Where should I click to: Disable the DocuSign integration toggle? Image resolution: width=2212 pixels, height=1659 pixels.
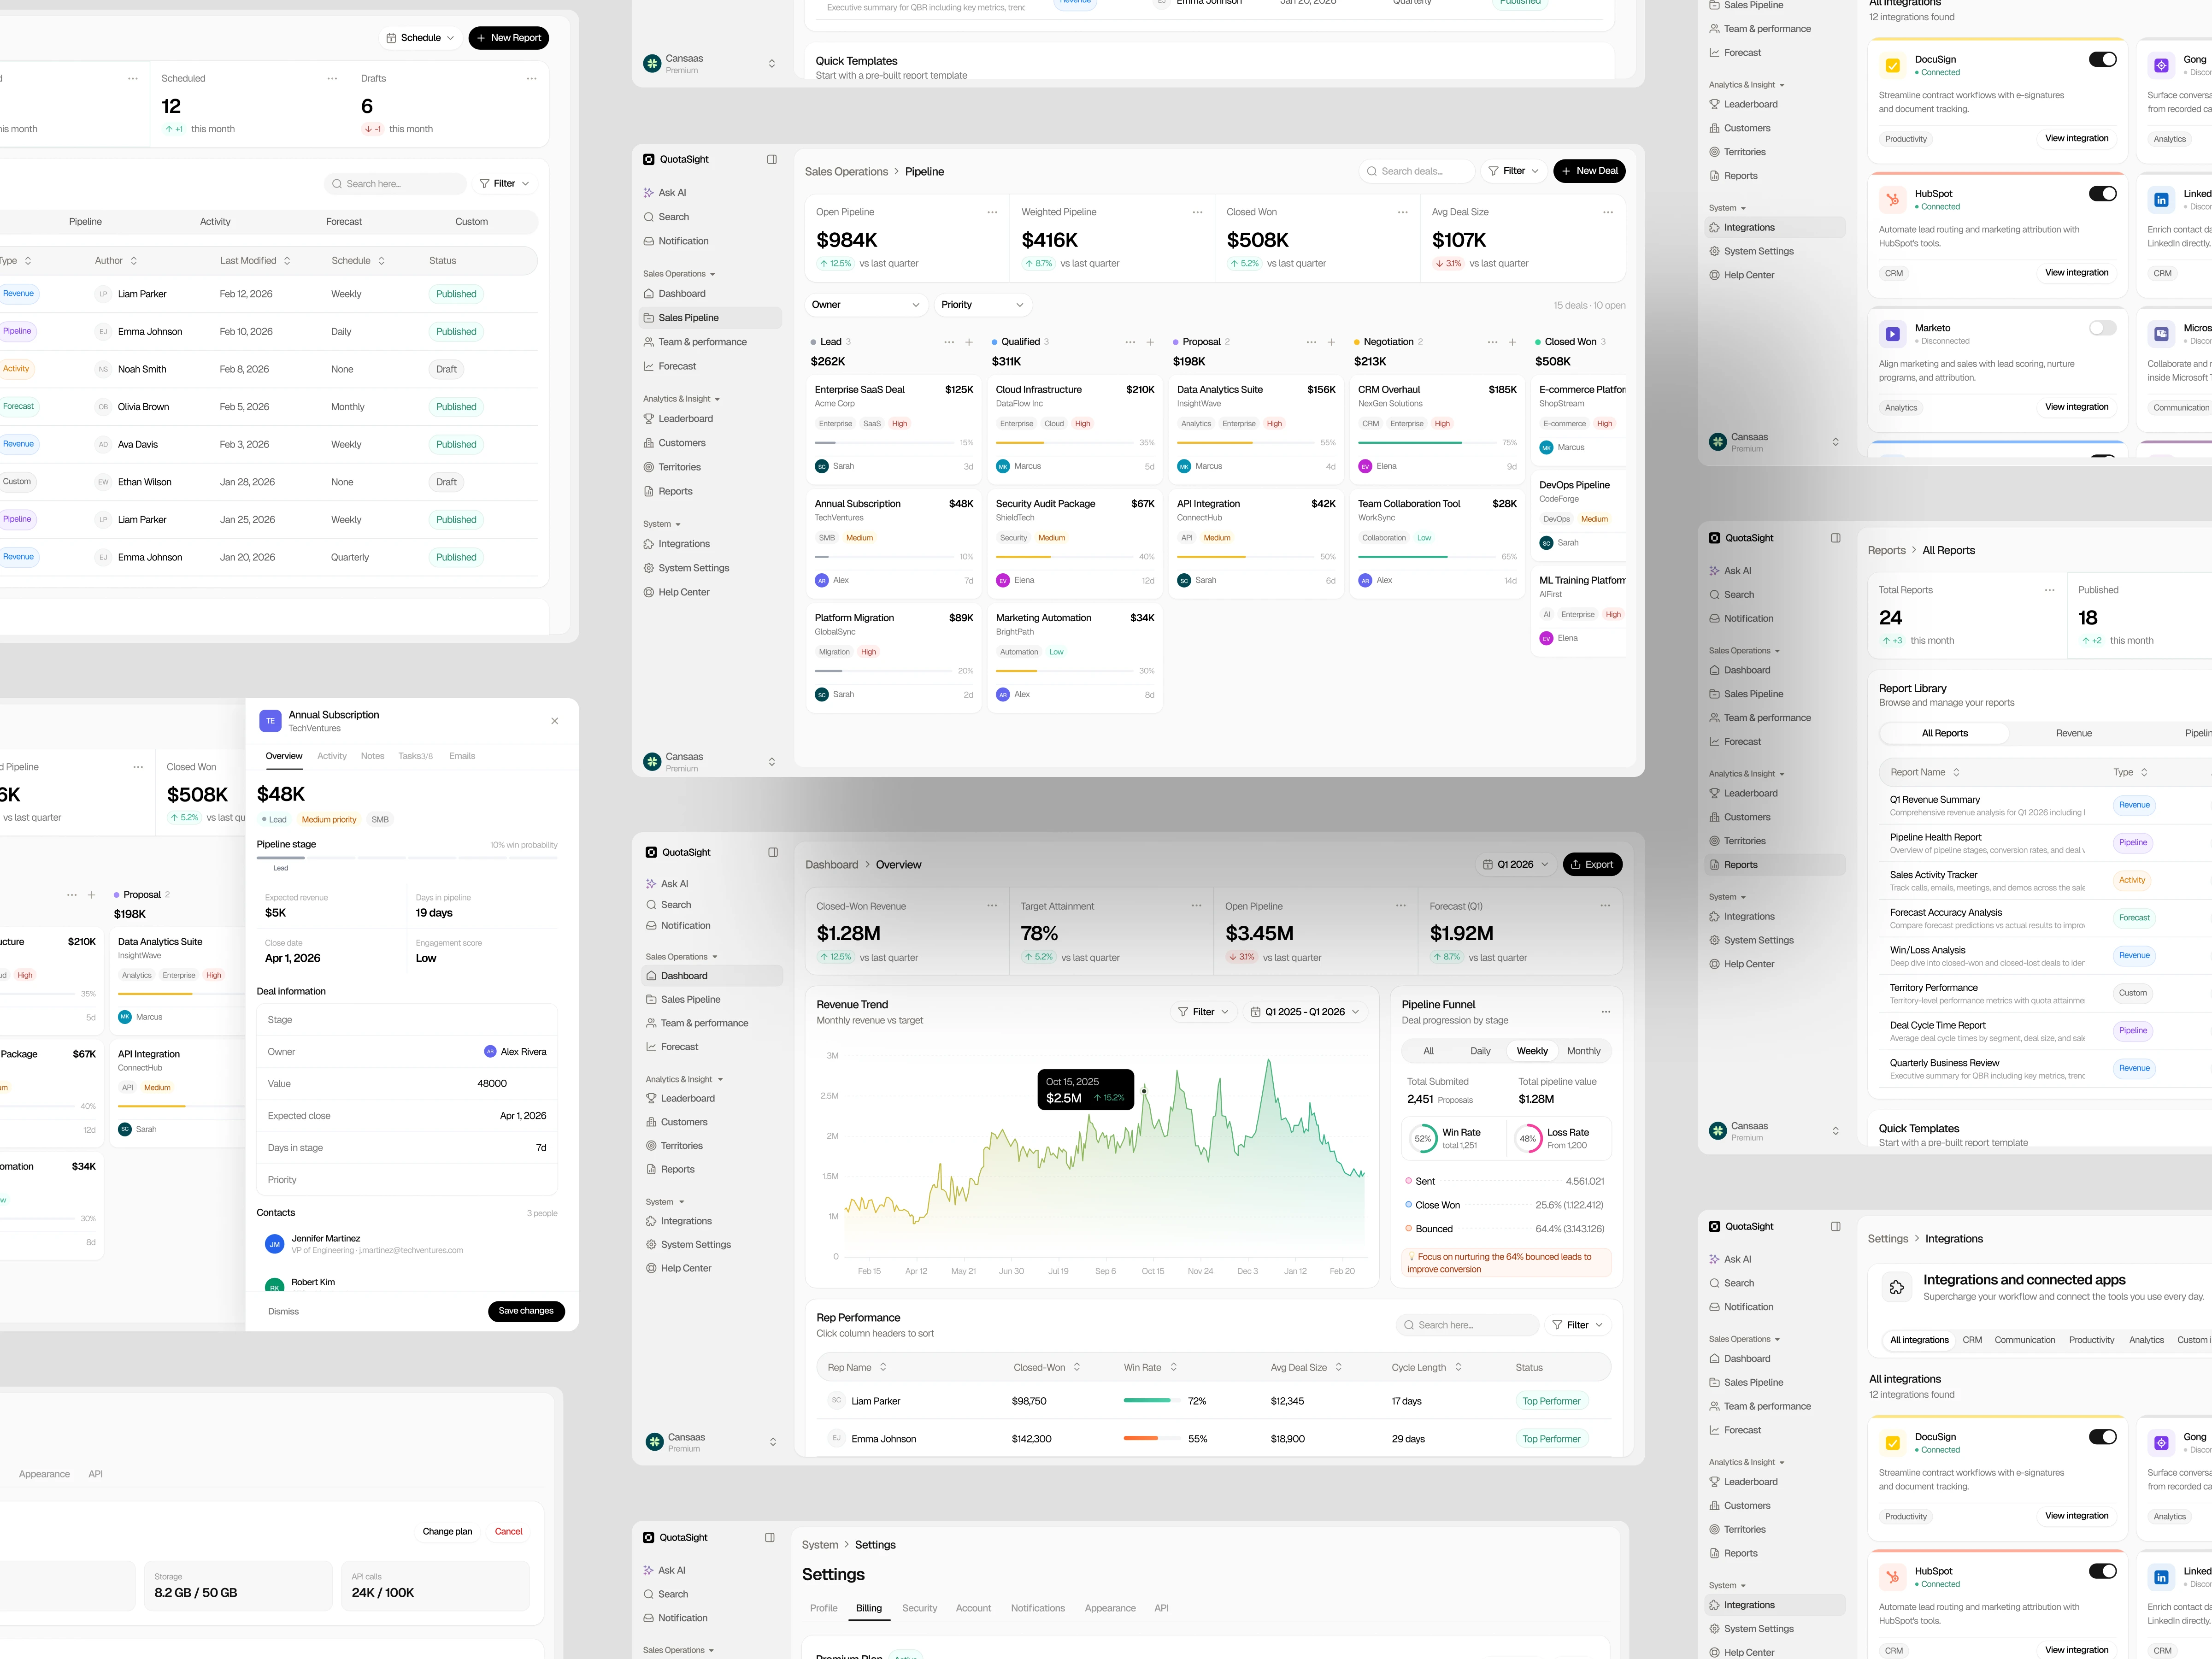[2102, 59]
